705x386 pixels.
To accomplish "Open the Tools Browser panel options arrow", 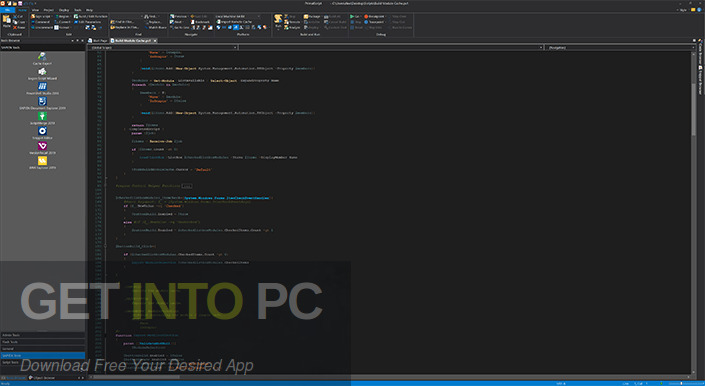I will pos(72,40).
